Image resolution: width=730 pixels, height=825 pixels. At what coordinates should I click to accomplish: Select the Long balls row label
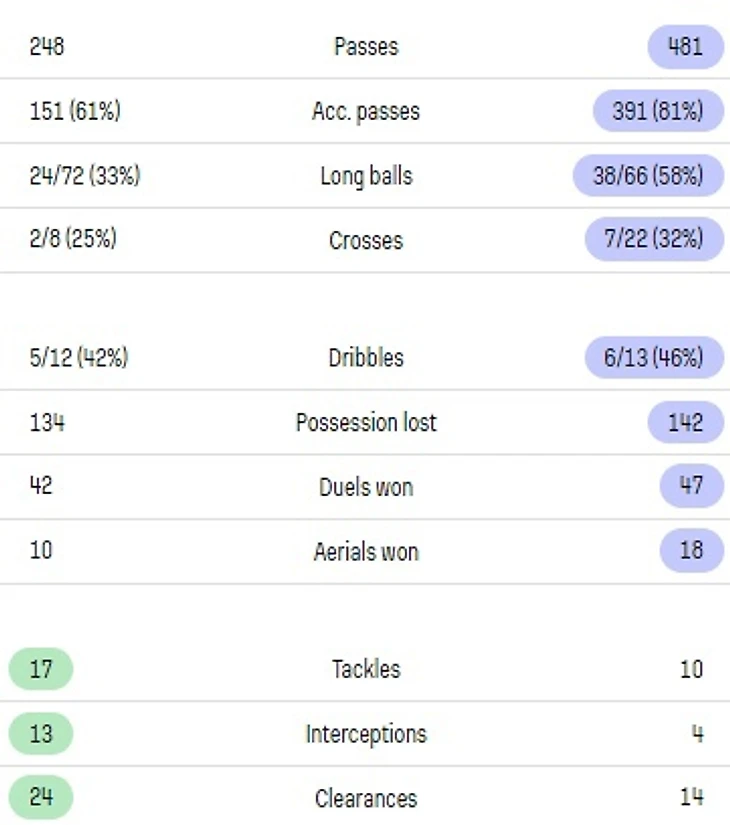[366, 176]
